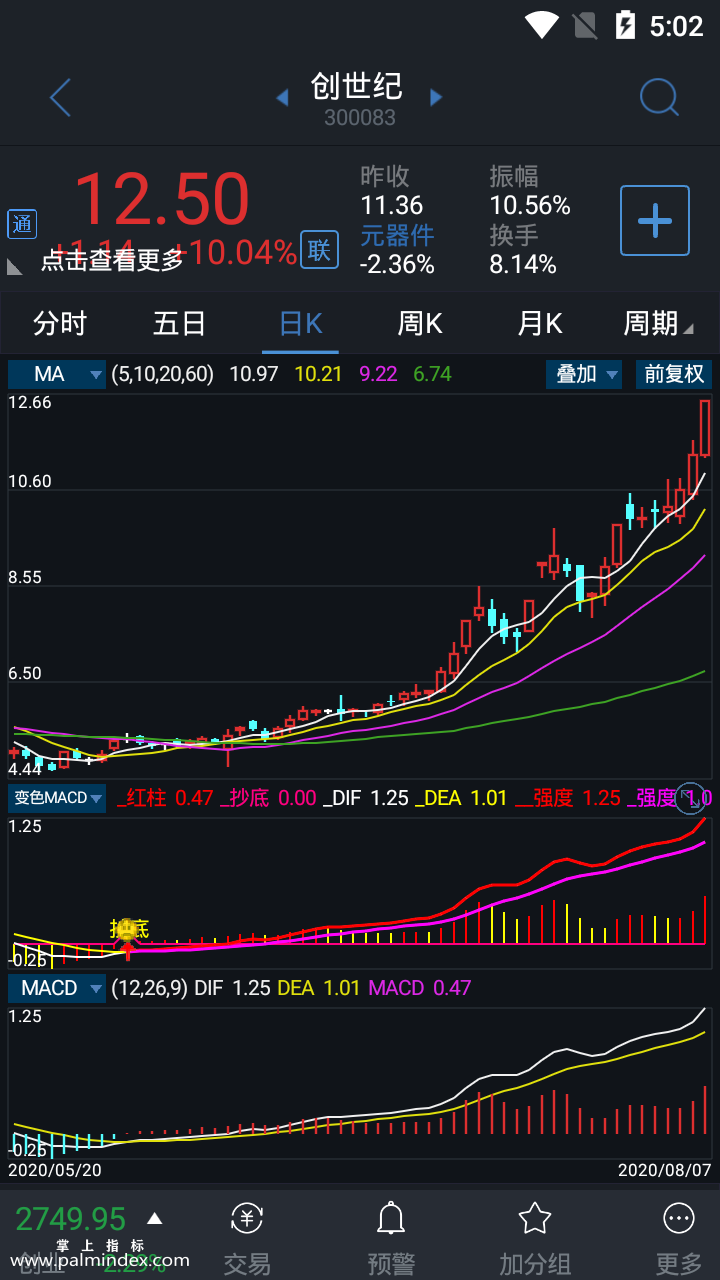This screenshot has height=1280, width=720.
Task: Tap the back arrow icon
Action: pos(60,98)
